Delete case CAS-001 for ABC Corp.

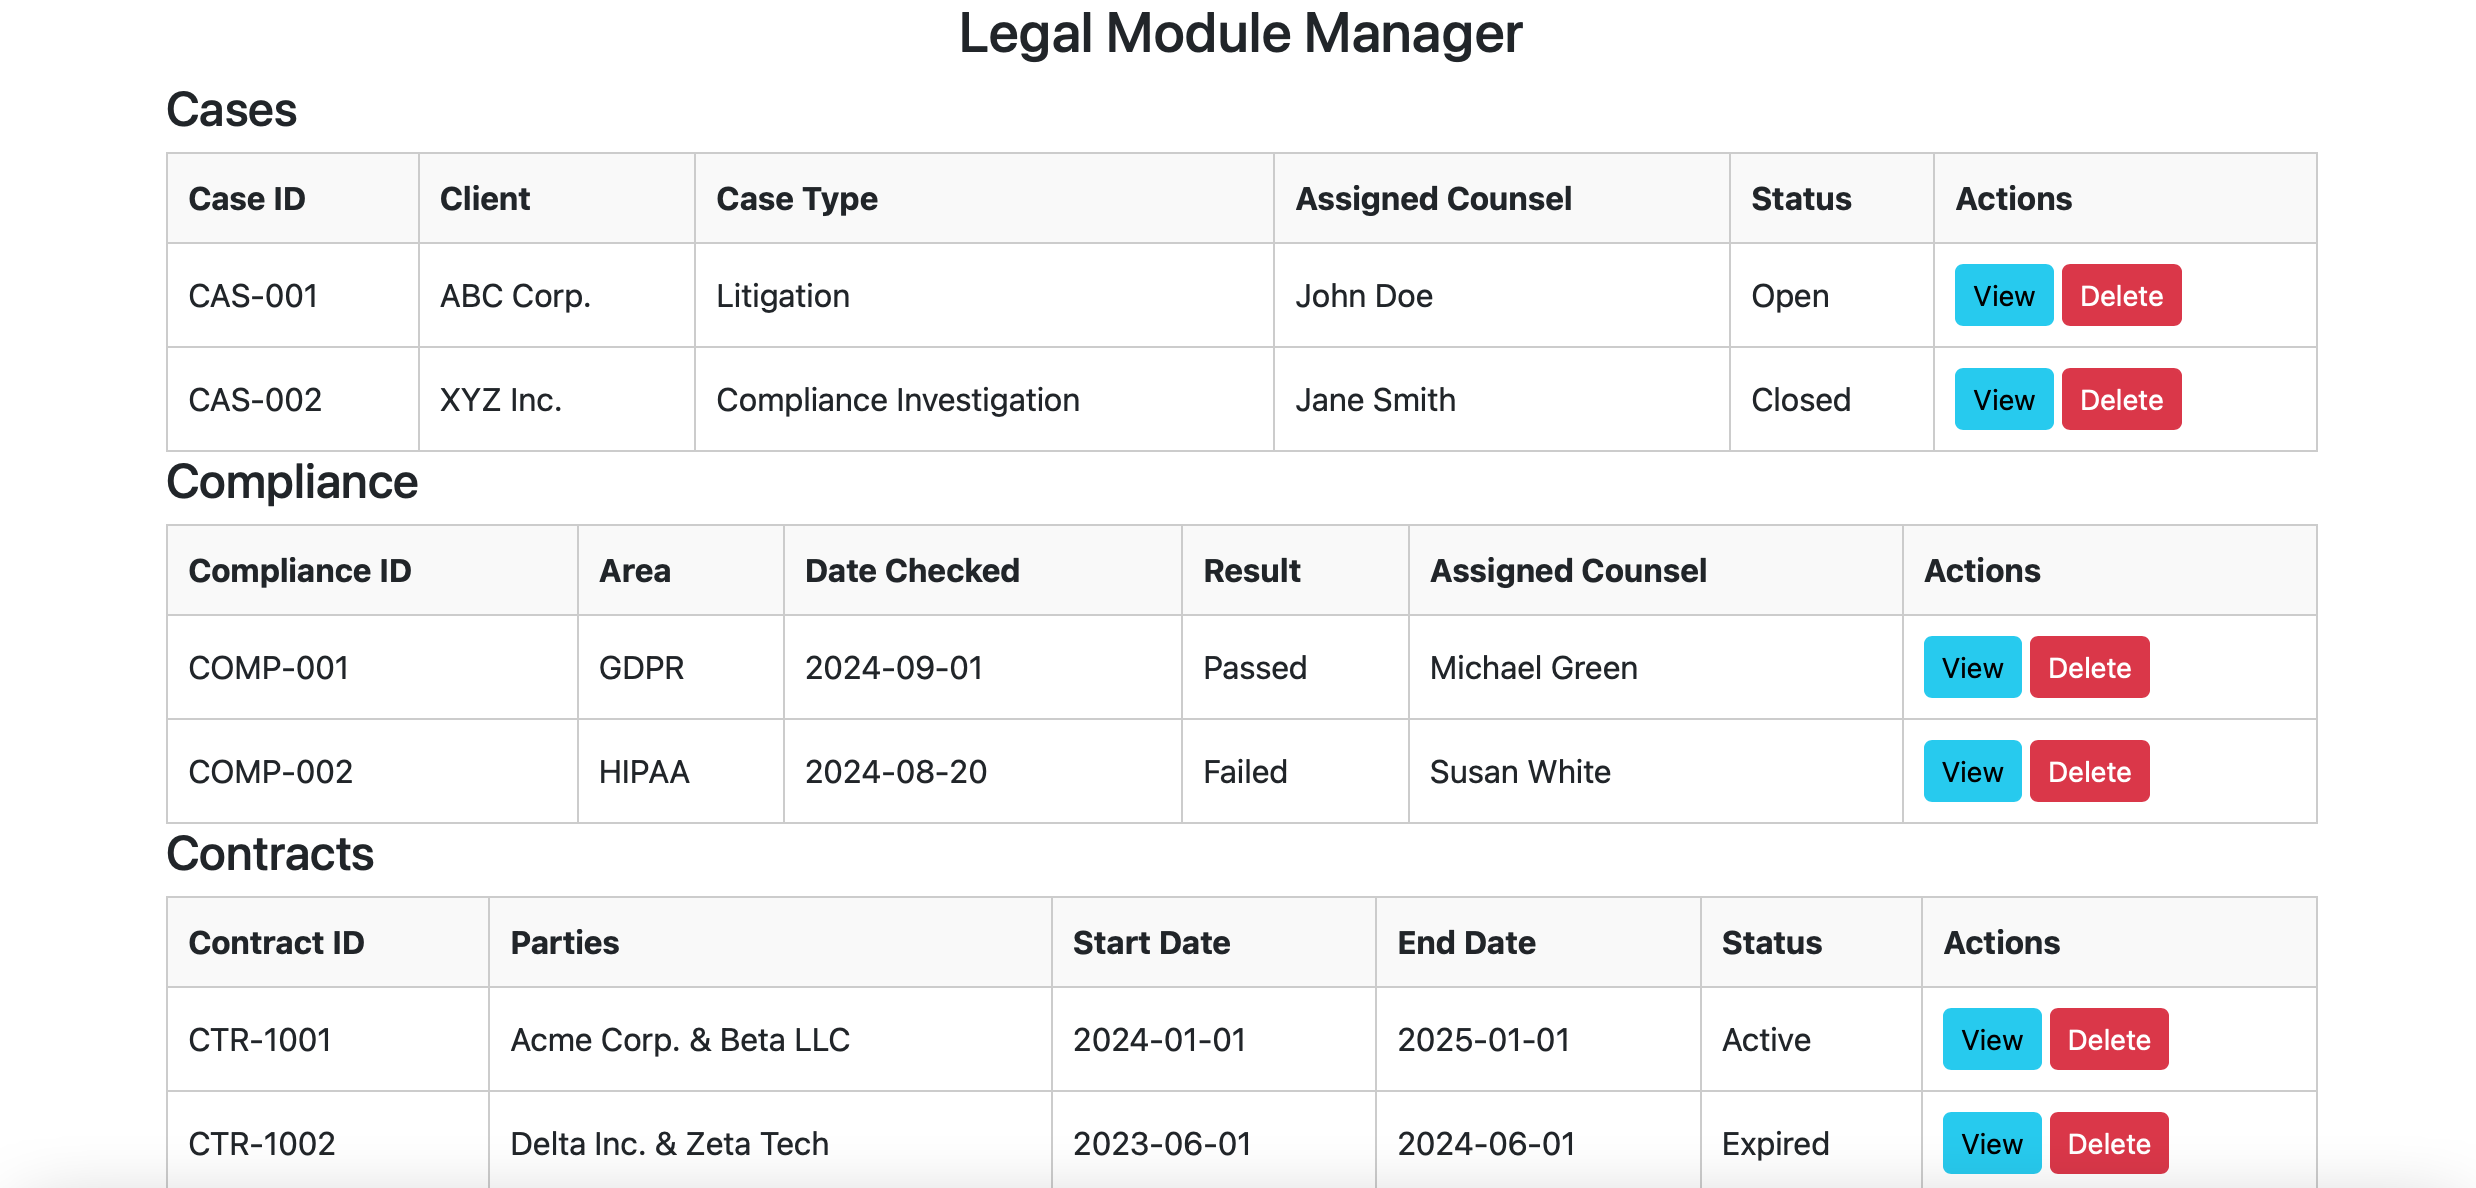point(2121,296)
